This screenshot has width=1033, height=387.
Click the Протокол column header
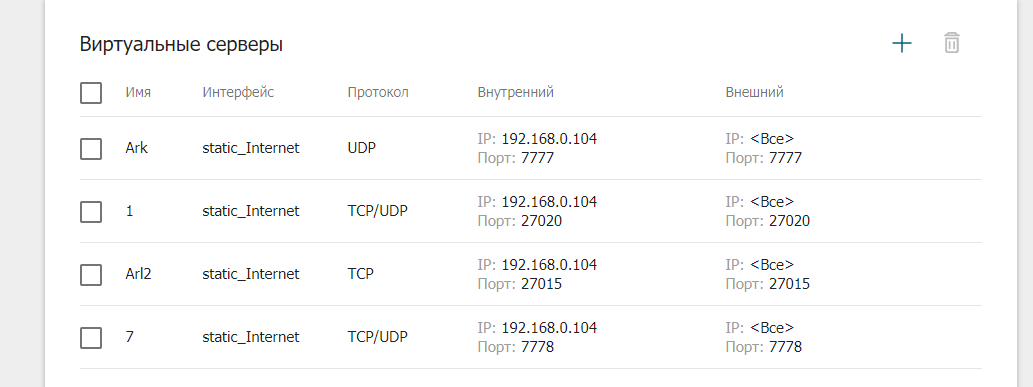coord(378,92)
